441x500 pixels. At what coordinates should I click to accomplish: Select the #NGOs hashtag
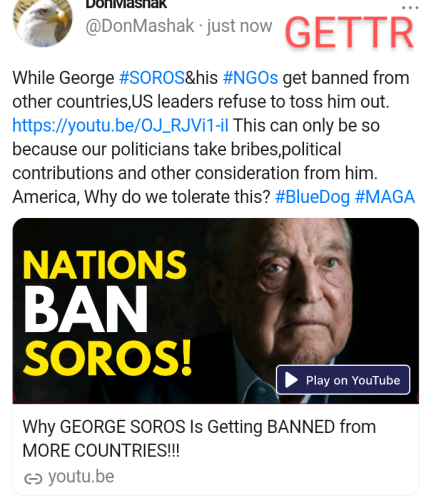pyautogui.click(x=250, y=78)
